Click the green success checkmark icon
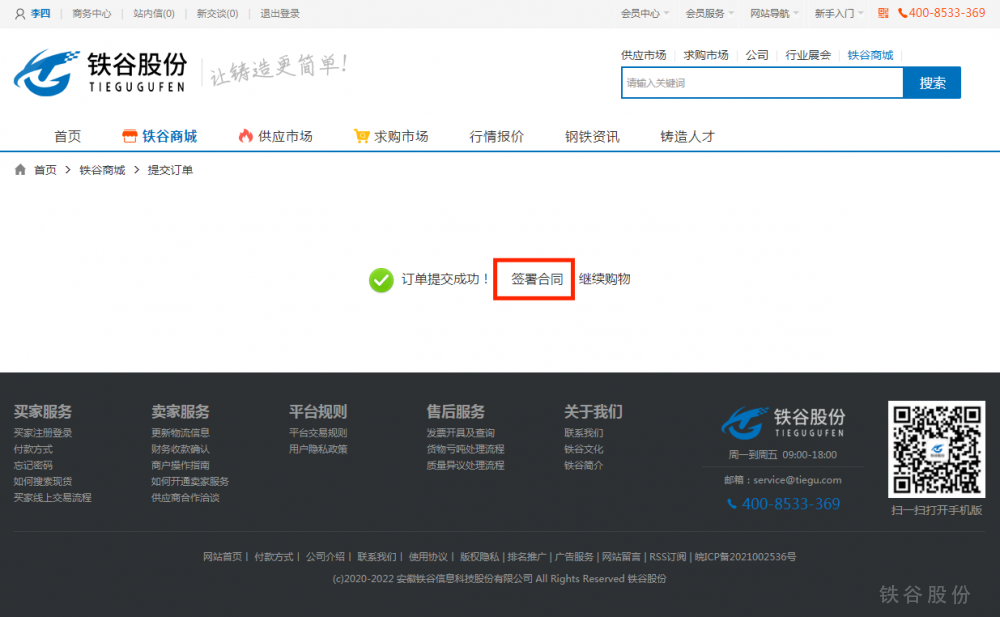The image size is (1000, 617). click(x=381, y=280)
